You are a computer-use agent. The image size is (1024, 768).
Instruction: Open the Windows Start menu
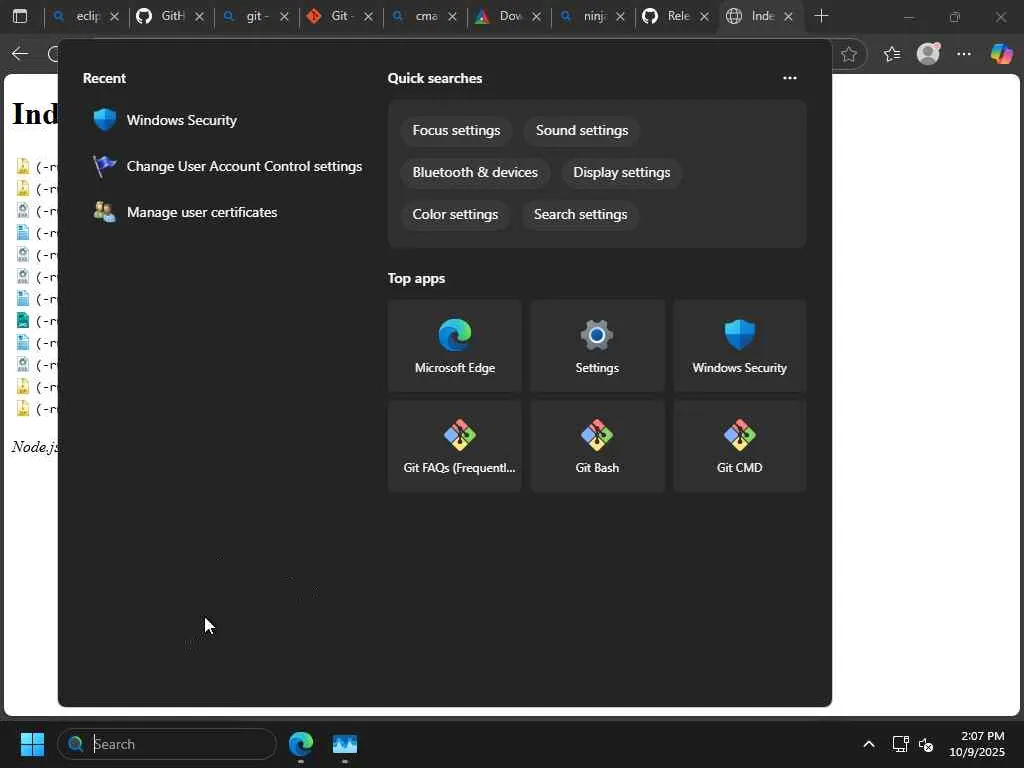click(x=32, y=744)
